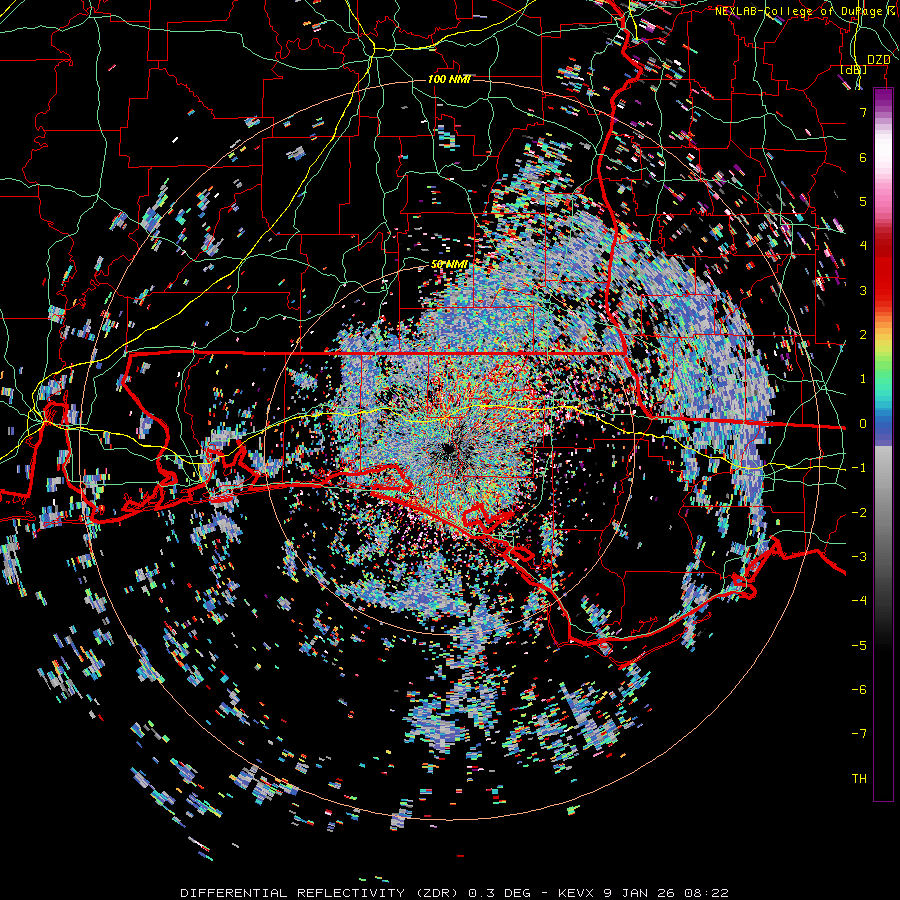Image resolution: width=900 pixels, height=900 pixels.
Task: Click the 4 value on the scale
Action: coord(863,246)
